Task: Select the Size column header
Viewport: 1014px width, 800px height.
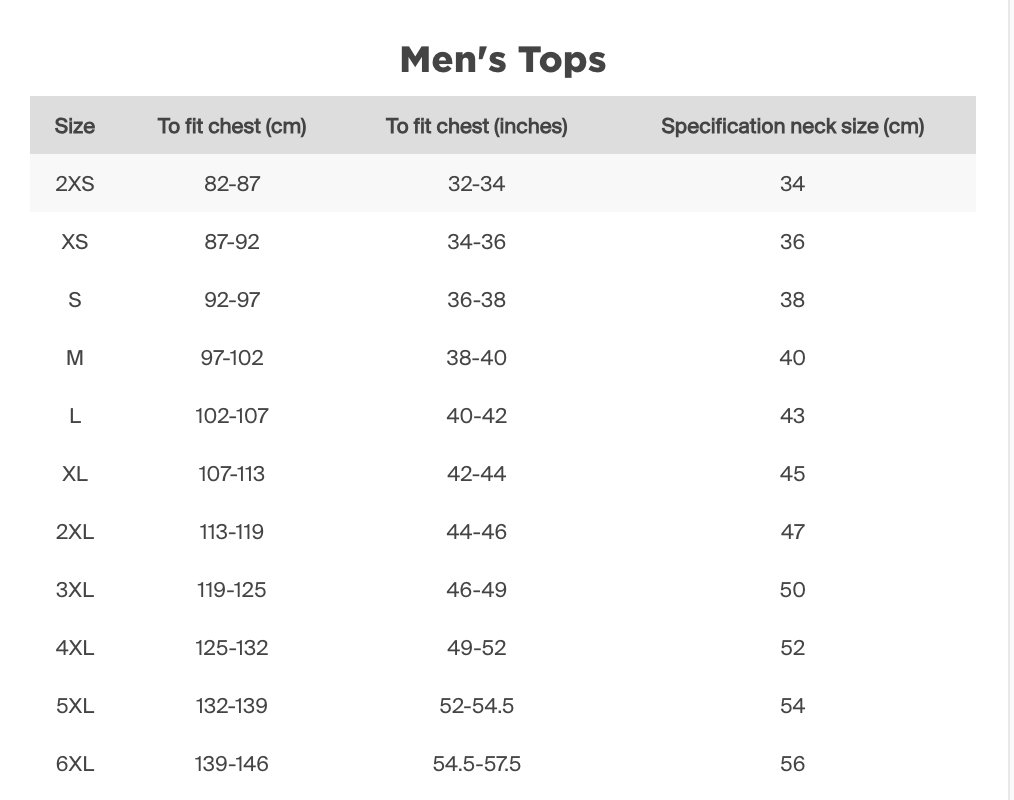Action: [x=74, y=126]
